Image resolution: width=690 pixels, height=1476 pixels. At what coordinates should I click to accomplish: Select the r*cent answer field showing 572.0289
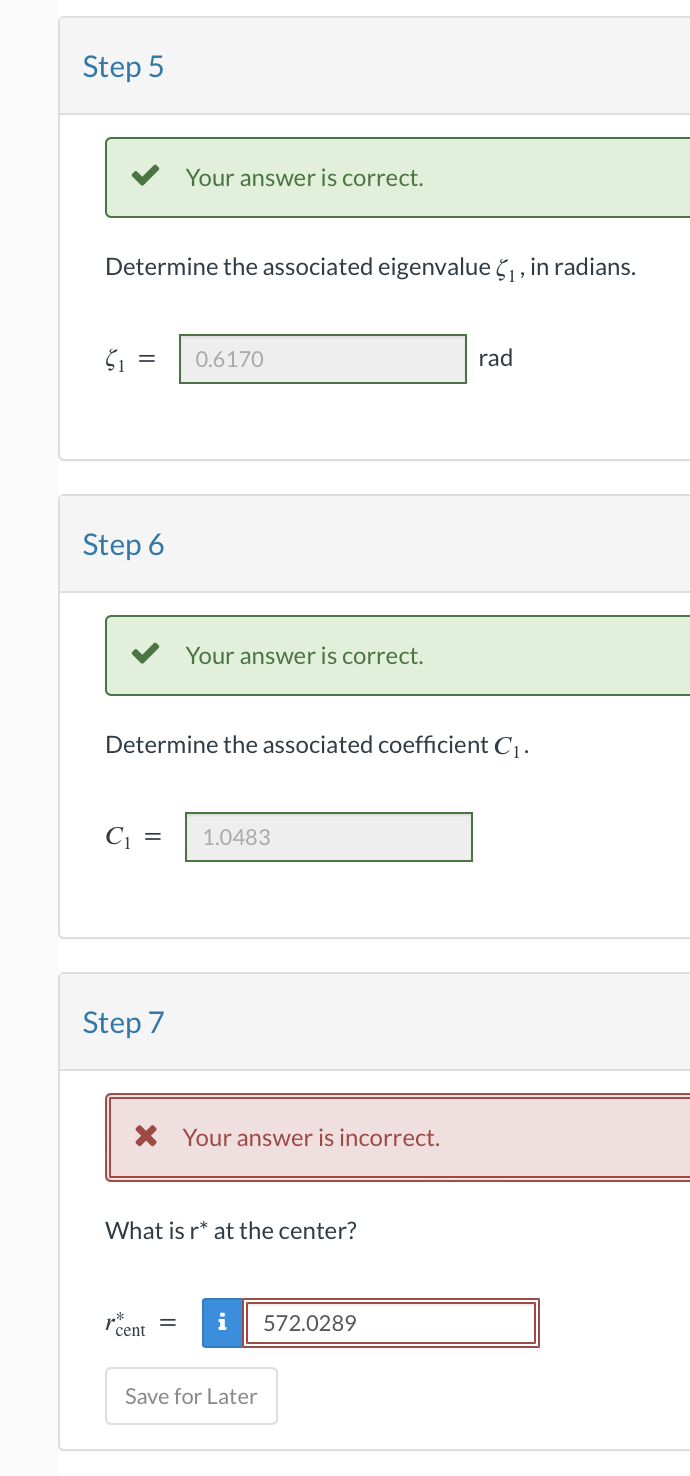pos(390,1322)
